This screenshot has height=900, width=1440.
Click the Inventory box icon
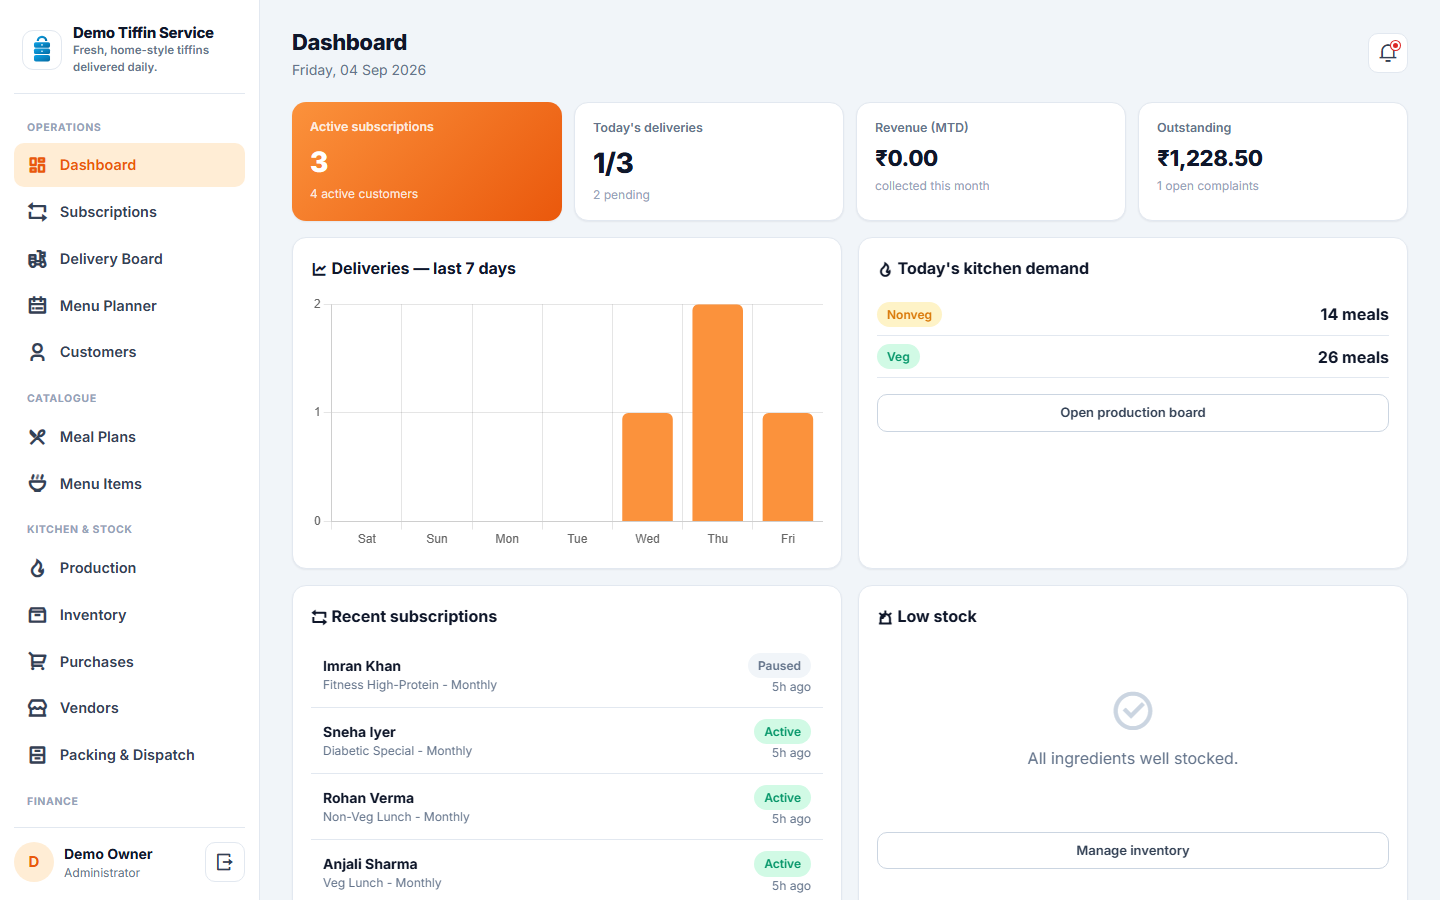pyautogui.click(x=37, y=615)
